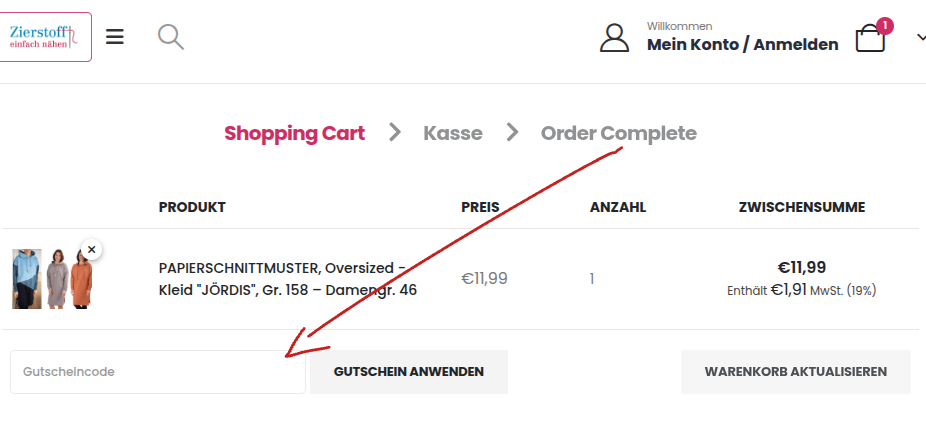This screenshot has width=926, height=426.
Task: Select the Order Complete step
Action: click(x=618, y=134)
